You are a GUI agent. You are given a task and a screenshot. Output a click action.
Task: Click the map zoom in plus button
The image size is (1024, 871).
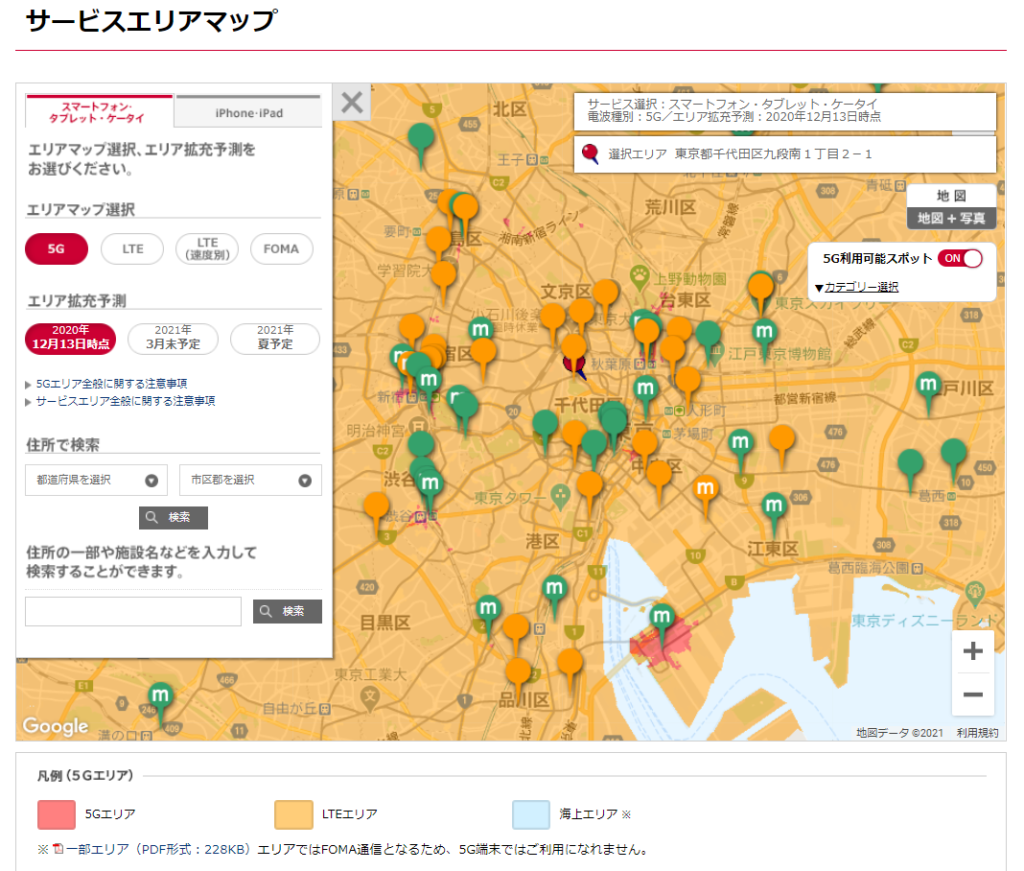tap(972, 652)
